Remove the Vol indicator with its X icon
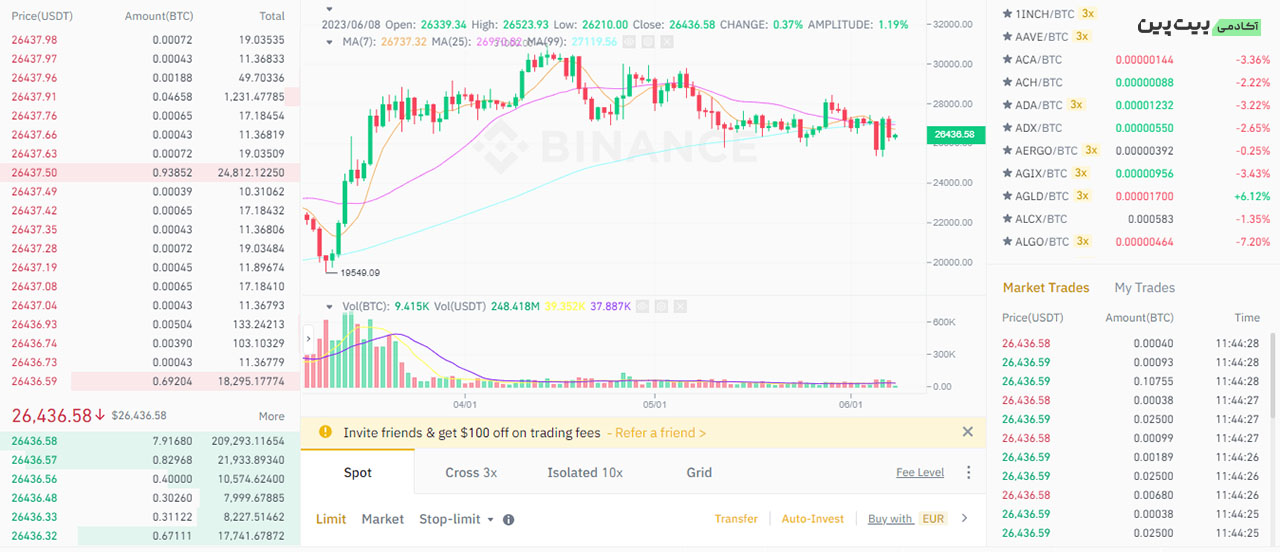Viewport: 1280px width, 552px height. 680,306
